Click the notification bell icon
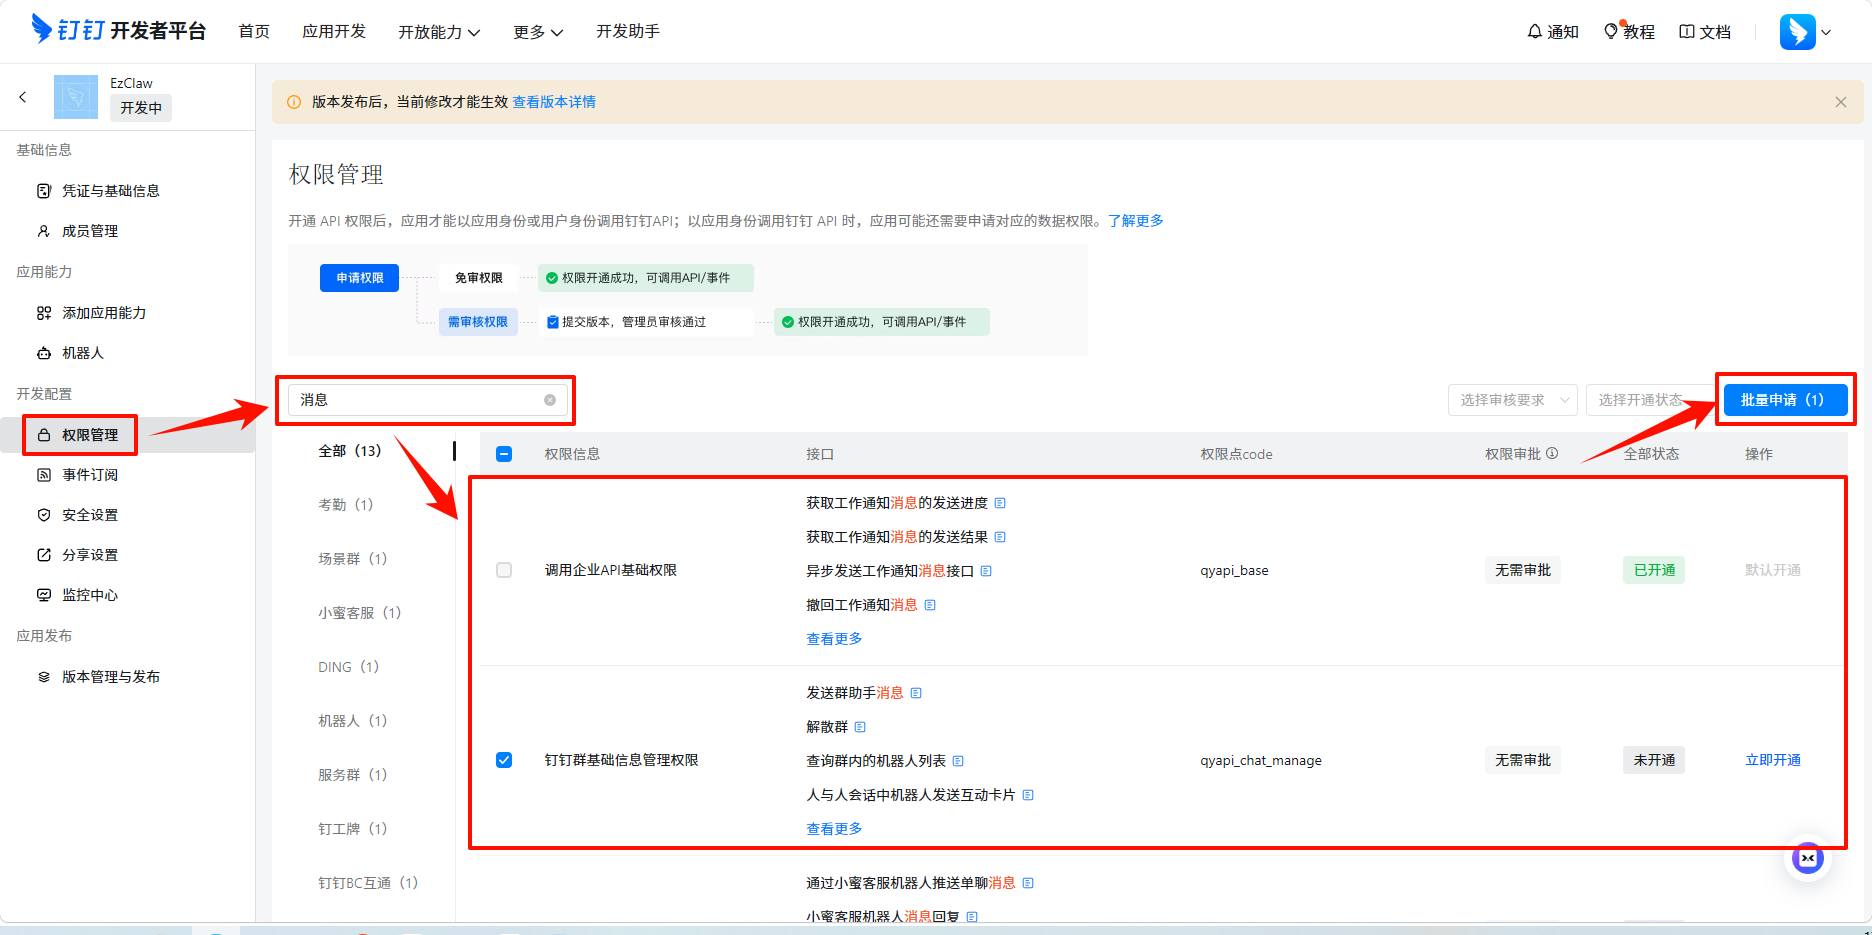The image size is (1872, 935). [x=1534, y=32]
